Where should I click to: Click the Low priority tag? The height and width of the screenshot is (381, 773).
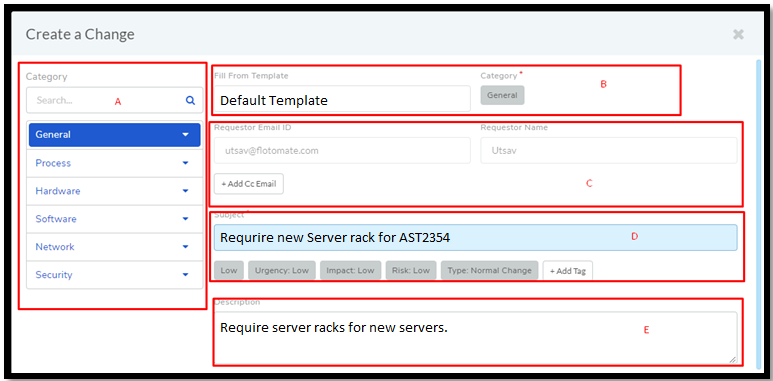[x=229, y=271]
